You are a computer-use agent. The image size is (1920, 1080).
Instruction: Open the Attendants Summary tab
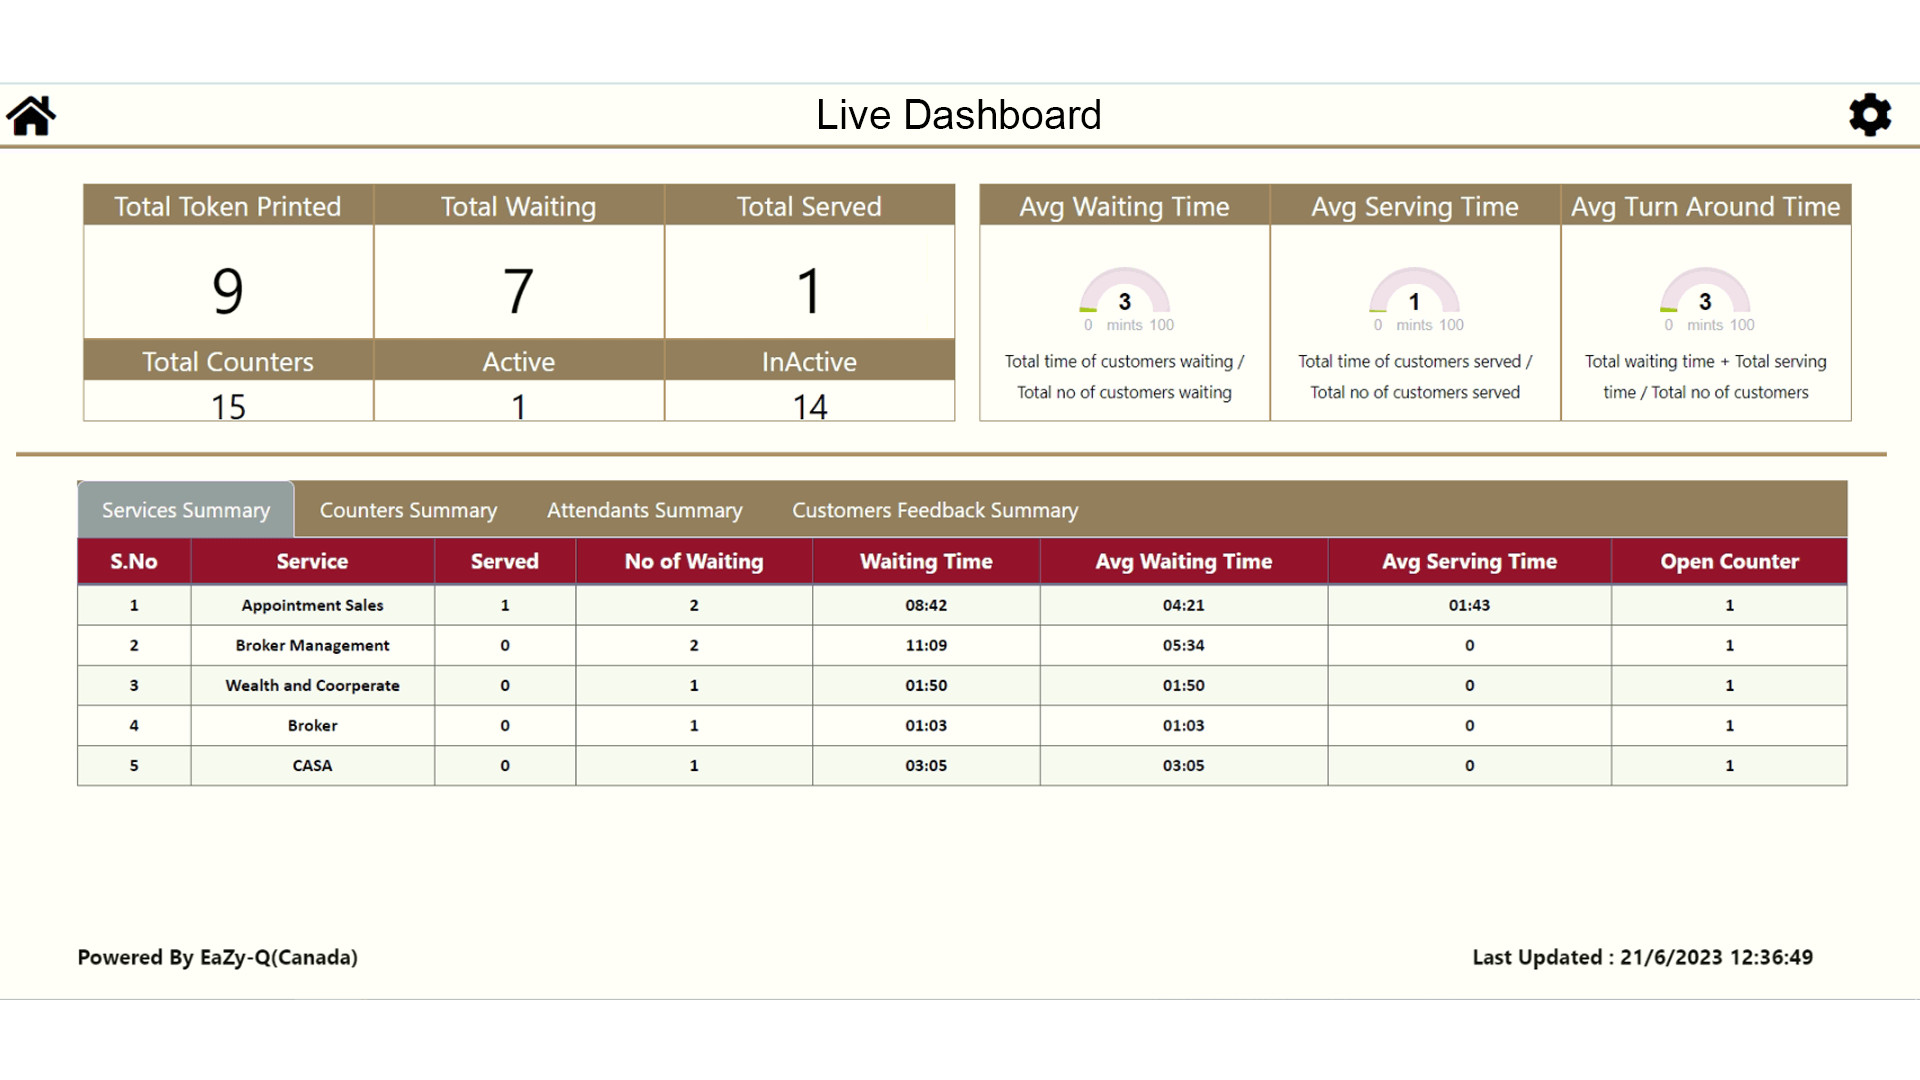coord(644,510)
